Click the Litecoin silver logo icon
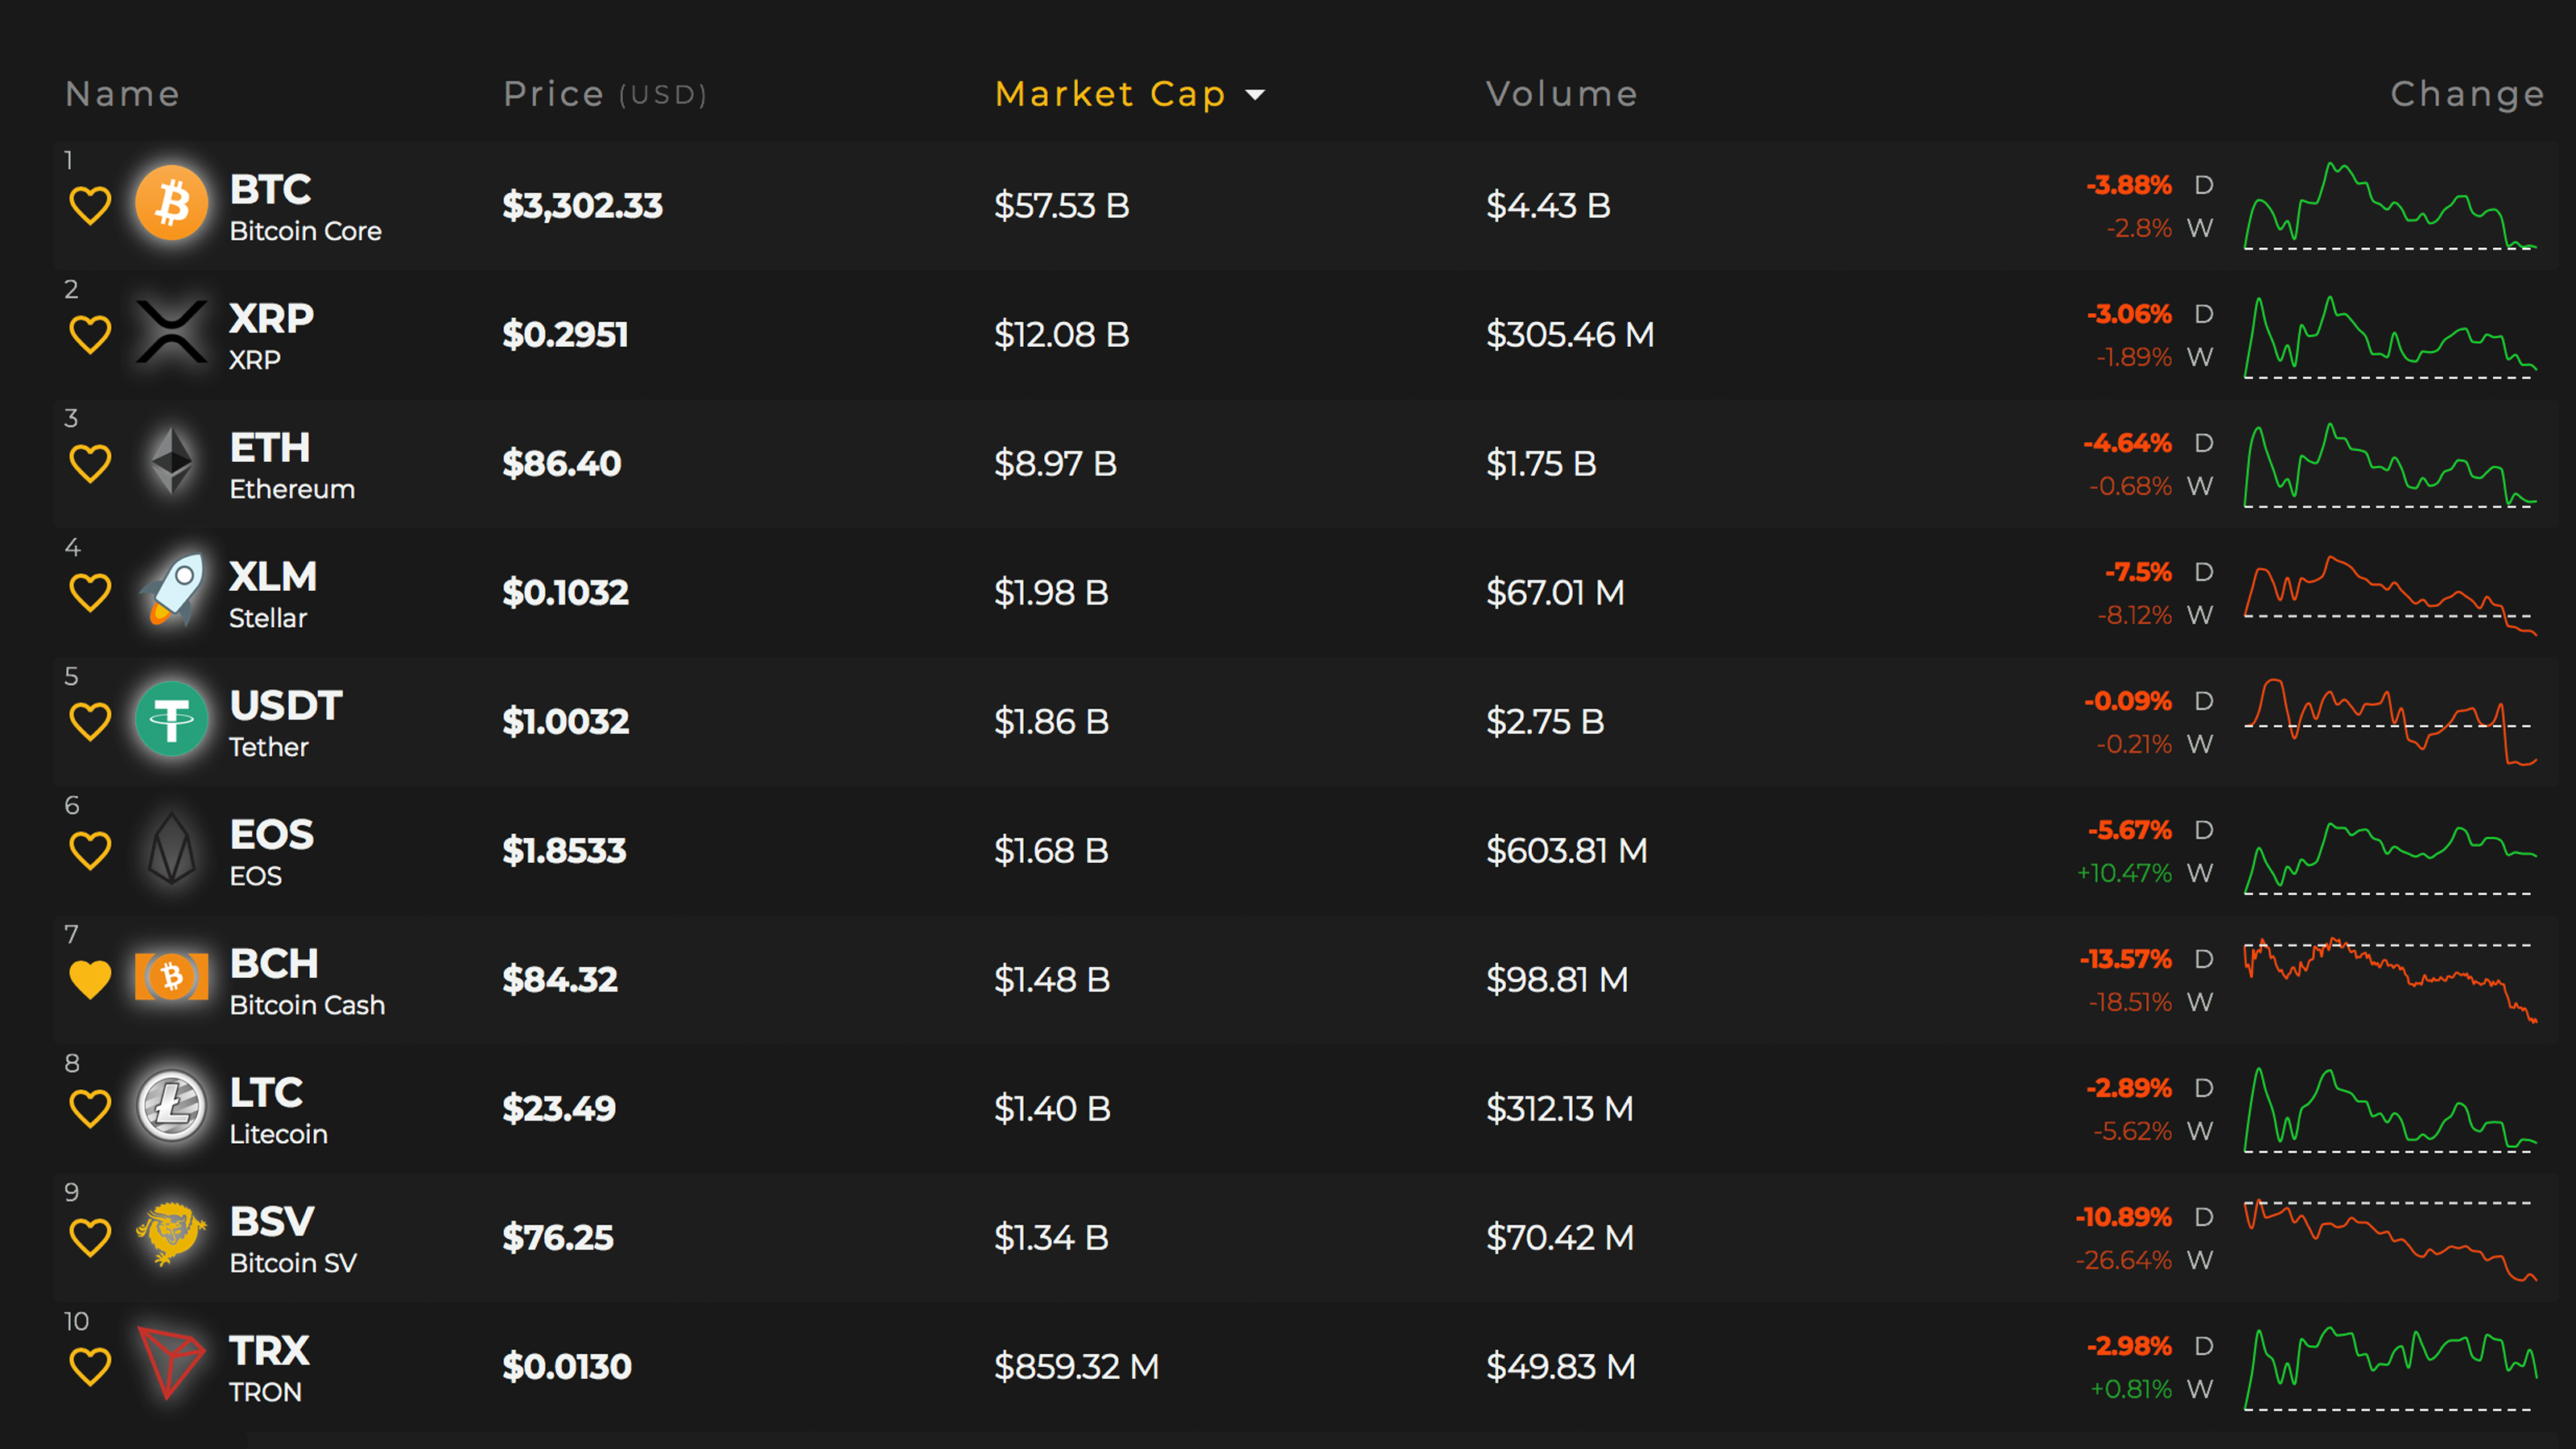 click(x=171, y=1106)
